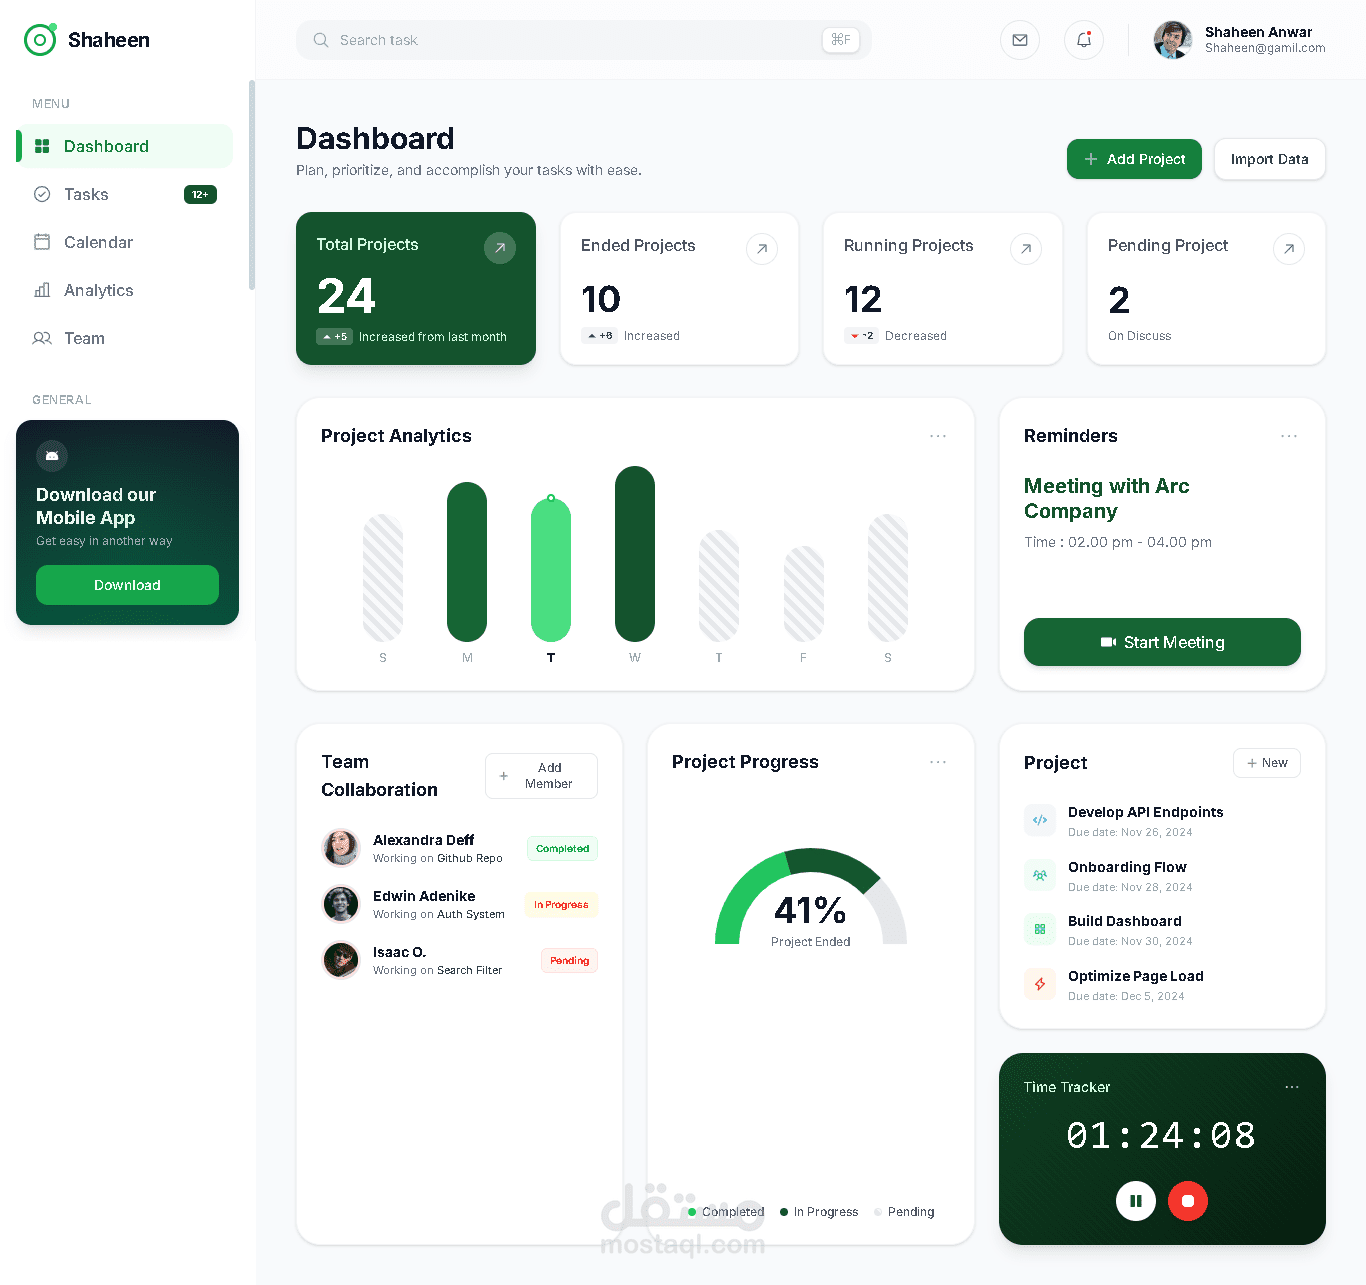The height and width of the screenshot is (1285, 1366).
Task: Toggle the Pending legend item
Action: [x=904, y=1212]
